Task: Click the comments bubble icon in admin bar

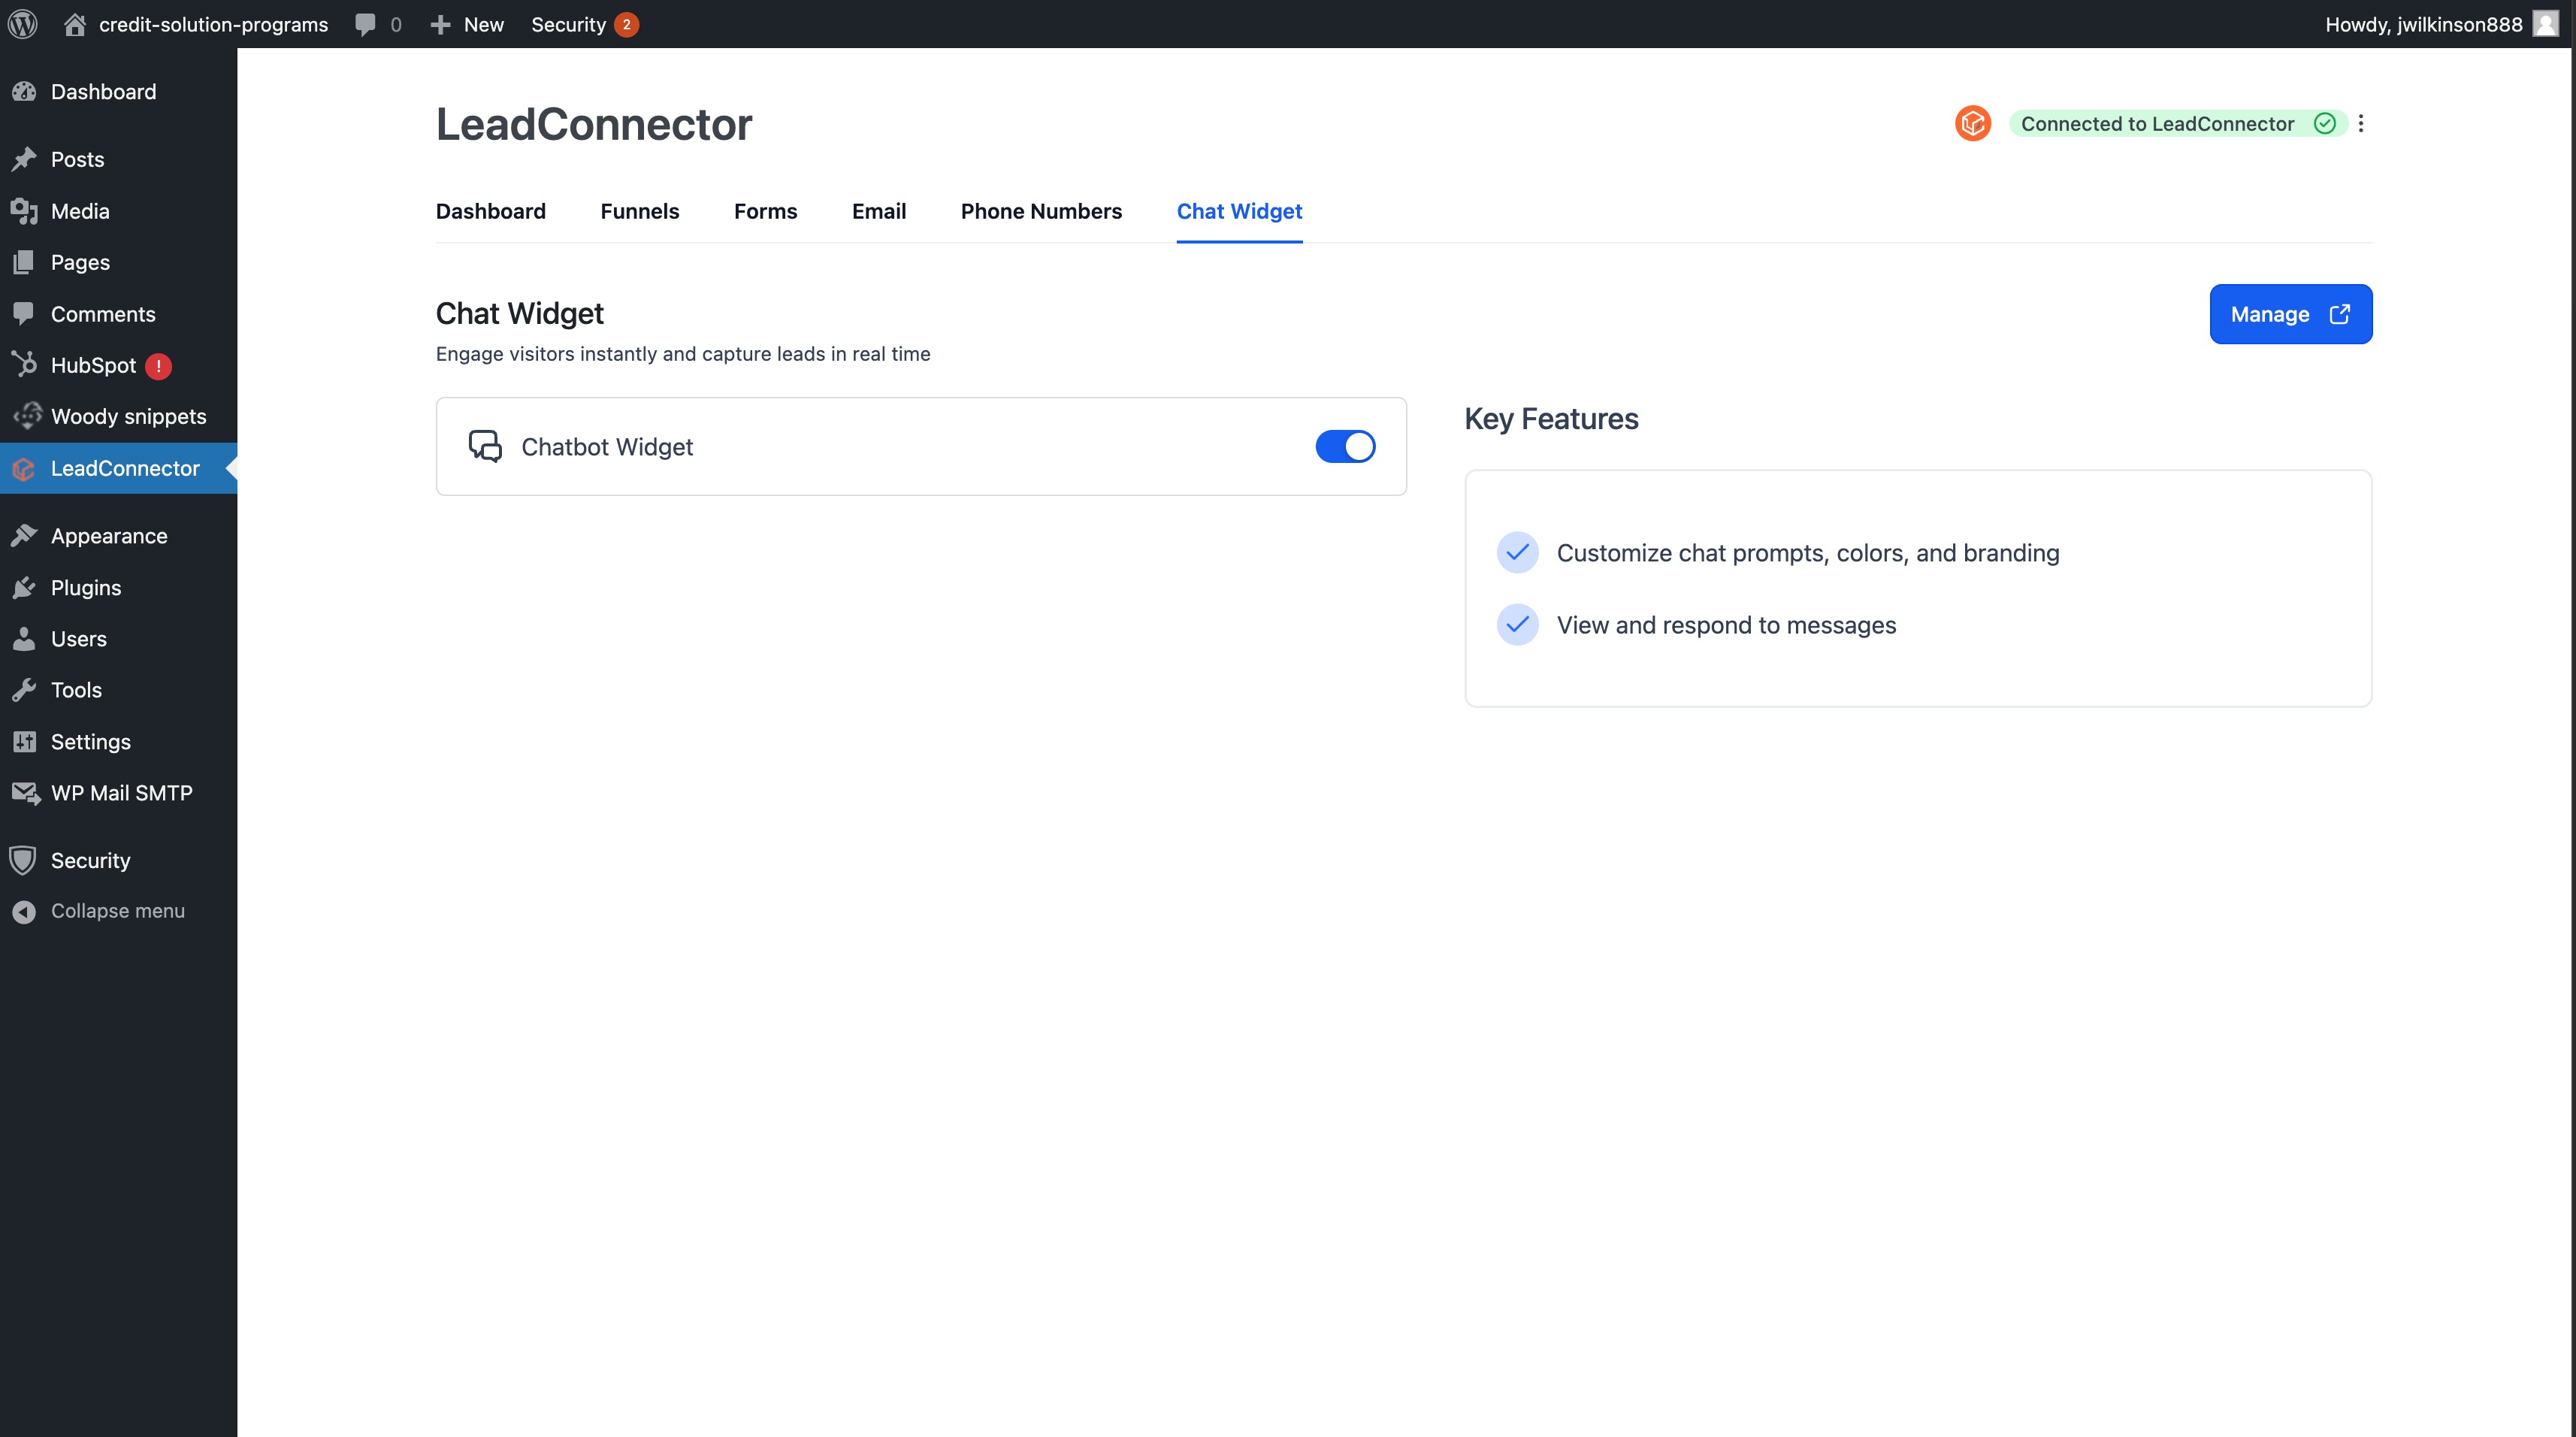Action: [365, 24]
